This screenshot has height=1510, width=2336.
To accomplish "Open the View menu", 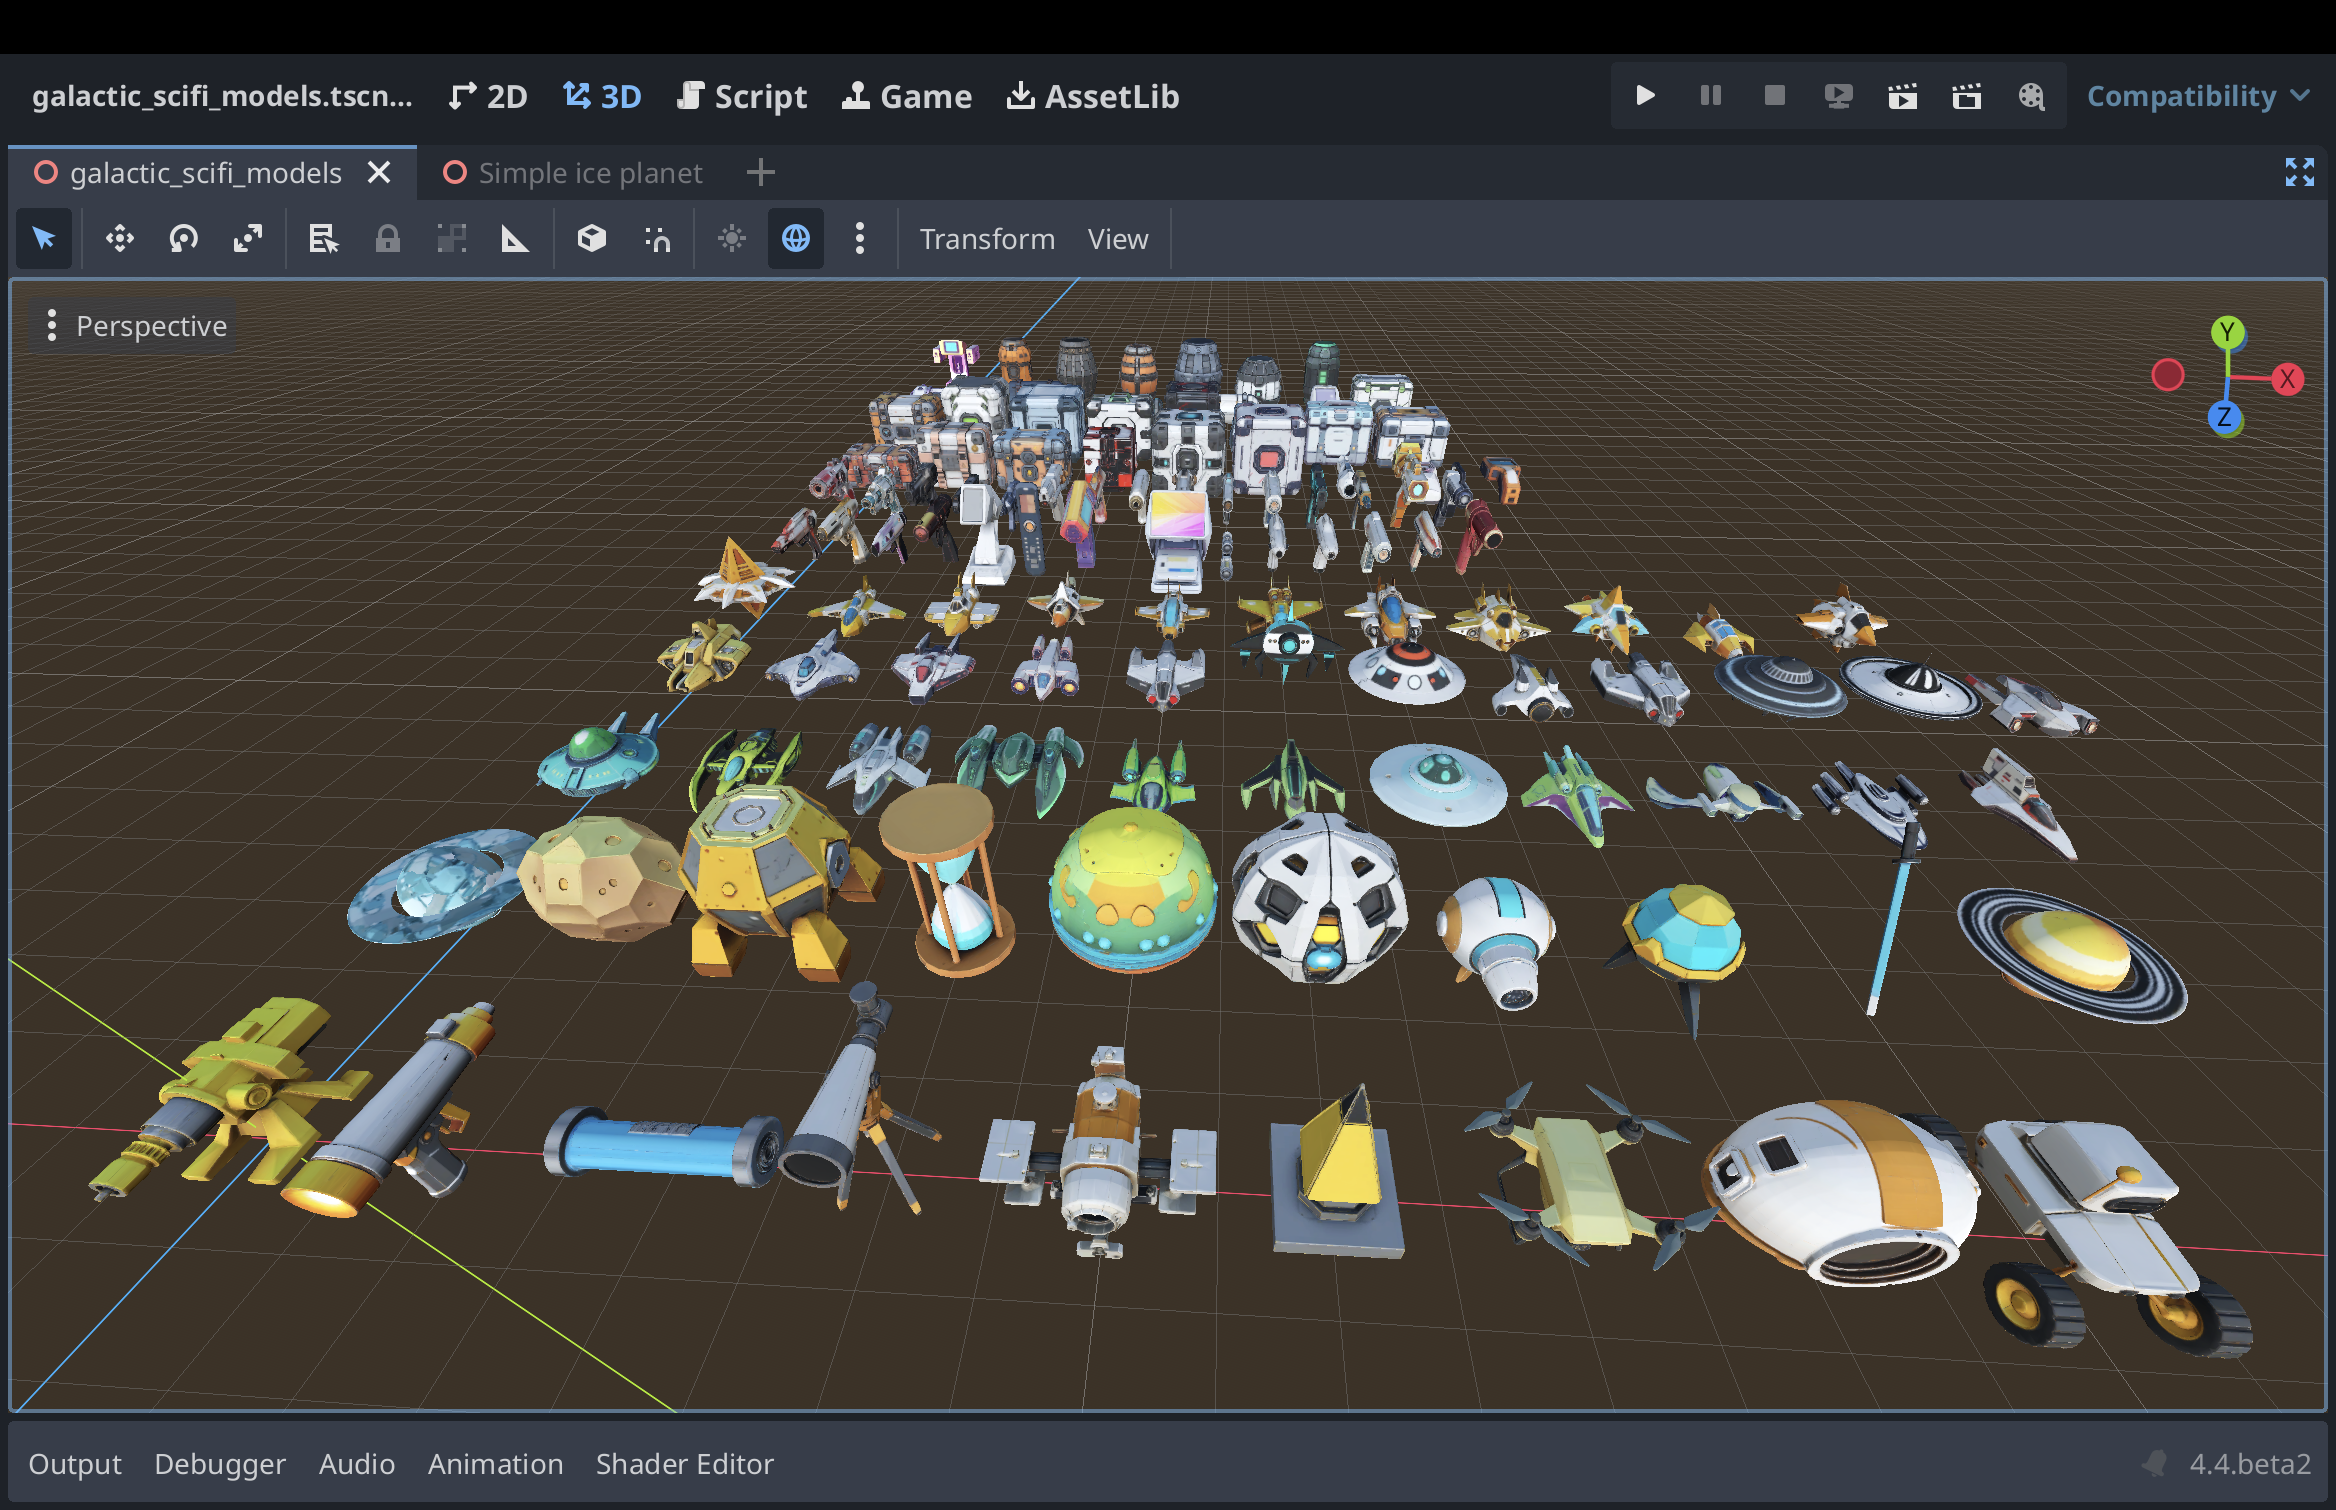I will pyautogui.click(x=1118, y=239).
